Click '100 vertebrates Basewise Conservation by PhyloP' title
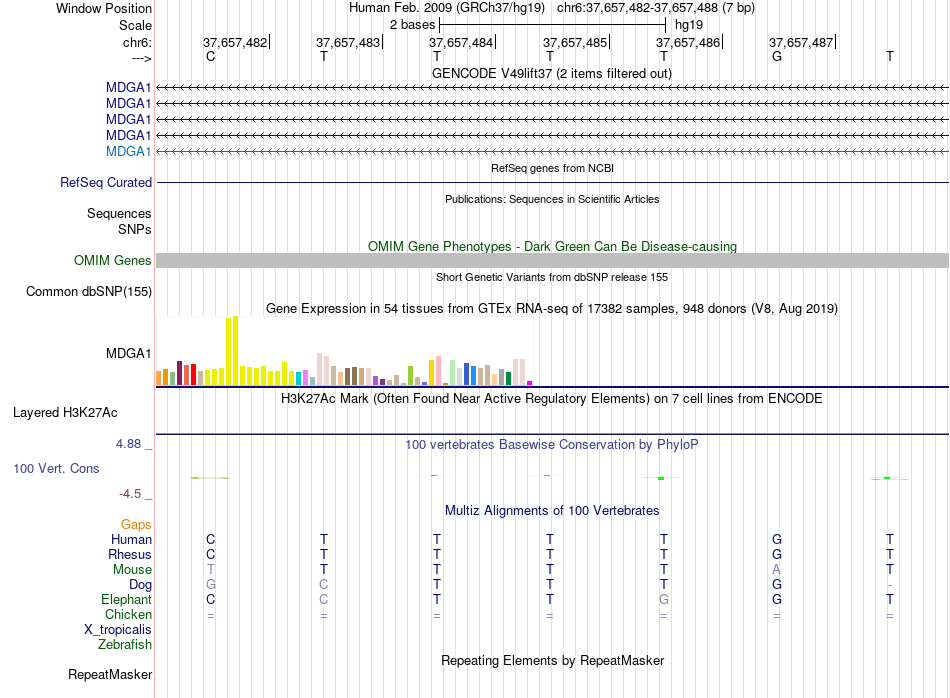The height and width of the screenshot is (698, 950). (552, 445)
